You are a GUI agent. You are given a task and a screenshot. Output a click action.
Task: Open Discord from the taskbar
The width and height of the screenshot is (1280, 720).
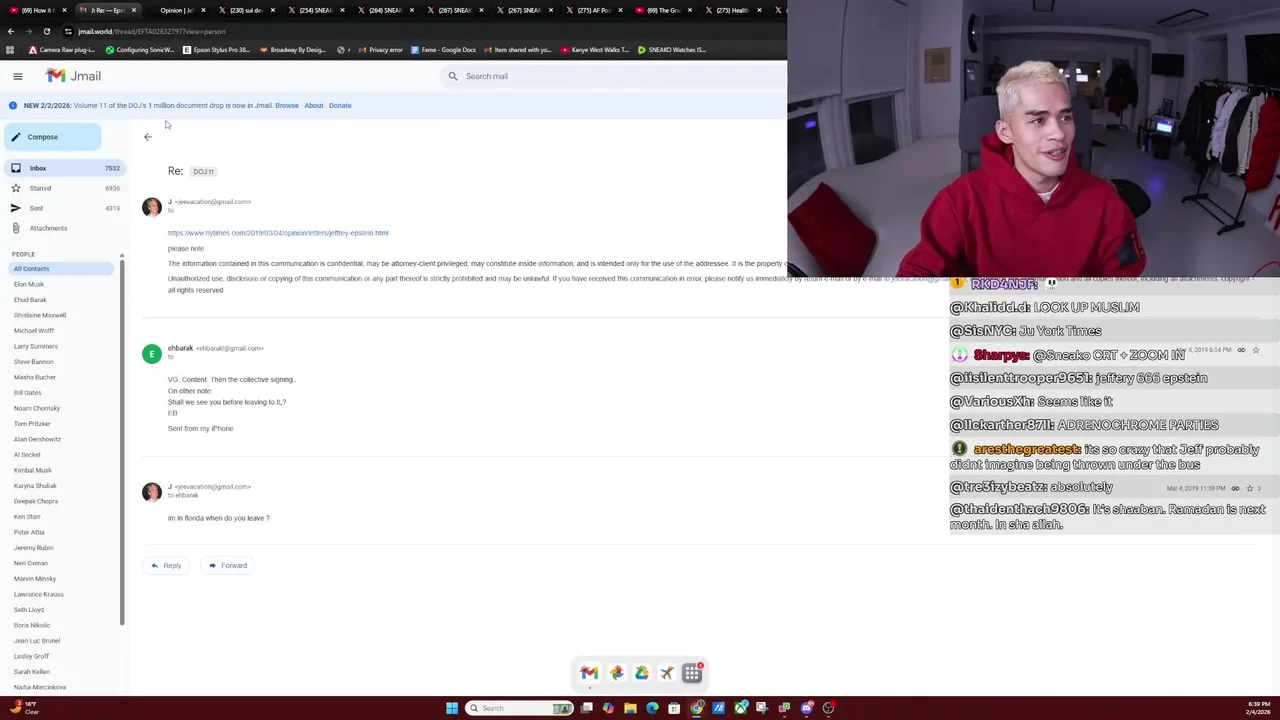tap(807, 708)
